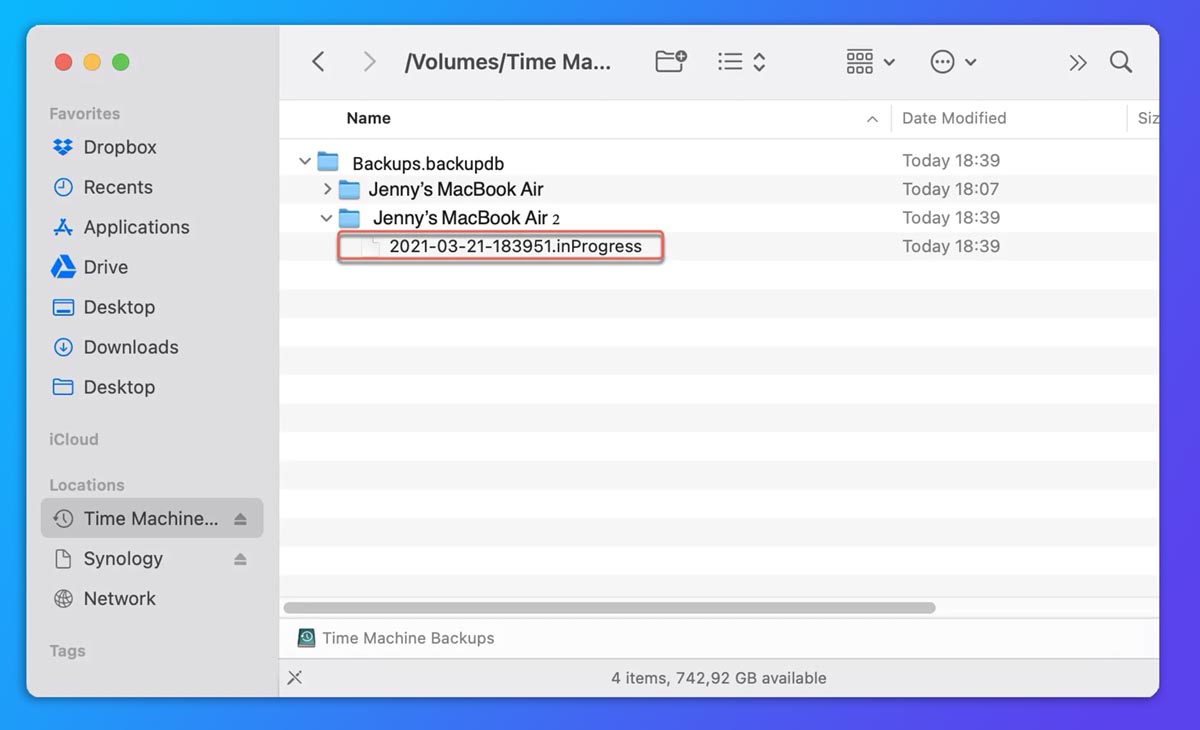
Task: Select the Jenny's MacBook Air 2 folder
Action: click(x=719, y=218)
